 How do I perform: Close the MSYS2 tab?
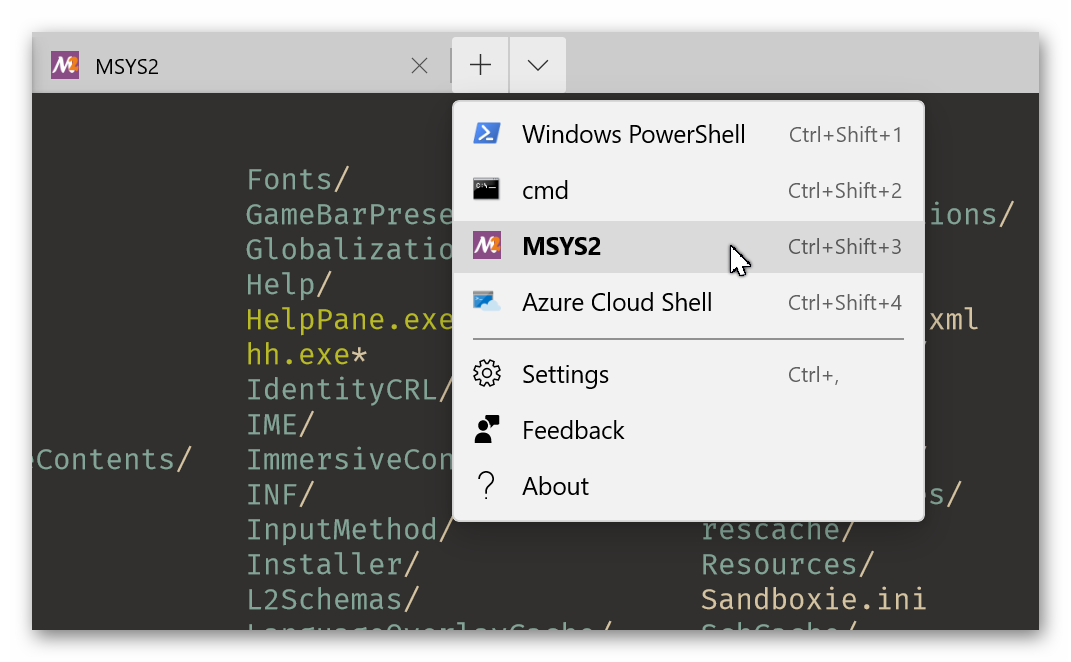pyautogui.click(x=419, y=66)
